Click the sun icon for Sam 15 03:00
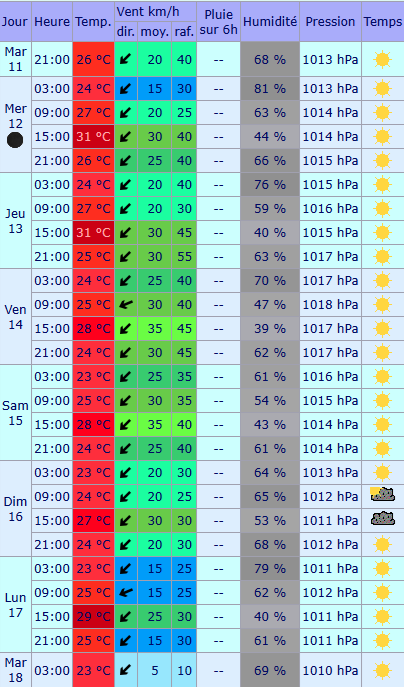Screen dimensions: 404x687 [x=382, y=377]
